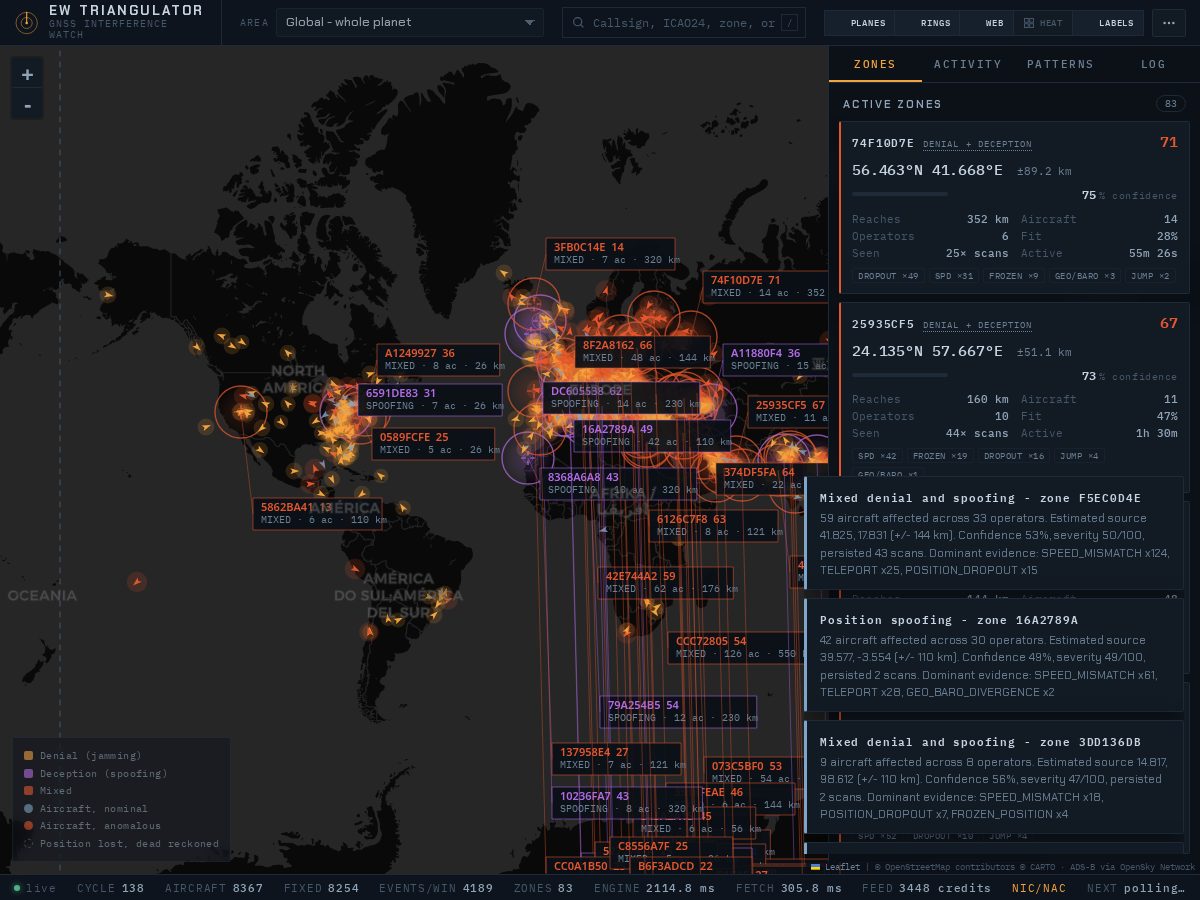This screenshot has width=1200, height=900.
Task: Open the Position spoofing zone 16A2789A notification
Action: coord(994,656)
